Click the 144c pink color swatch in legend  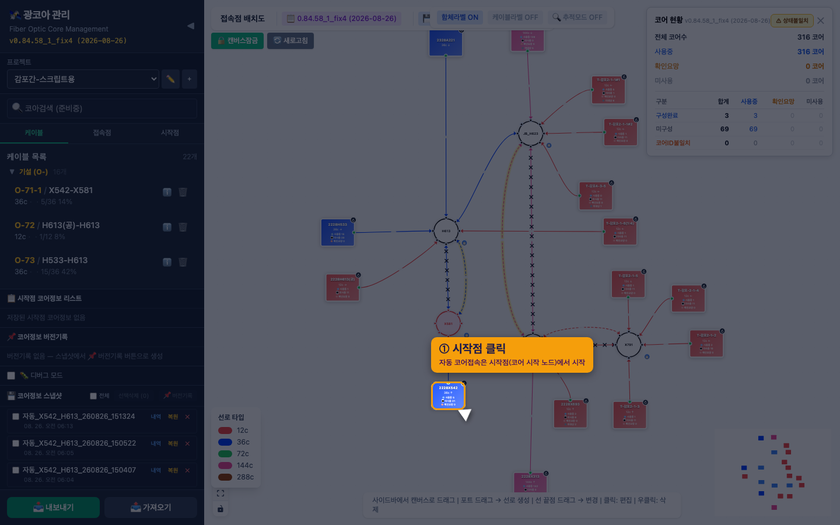225,466
